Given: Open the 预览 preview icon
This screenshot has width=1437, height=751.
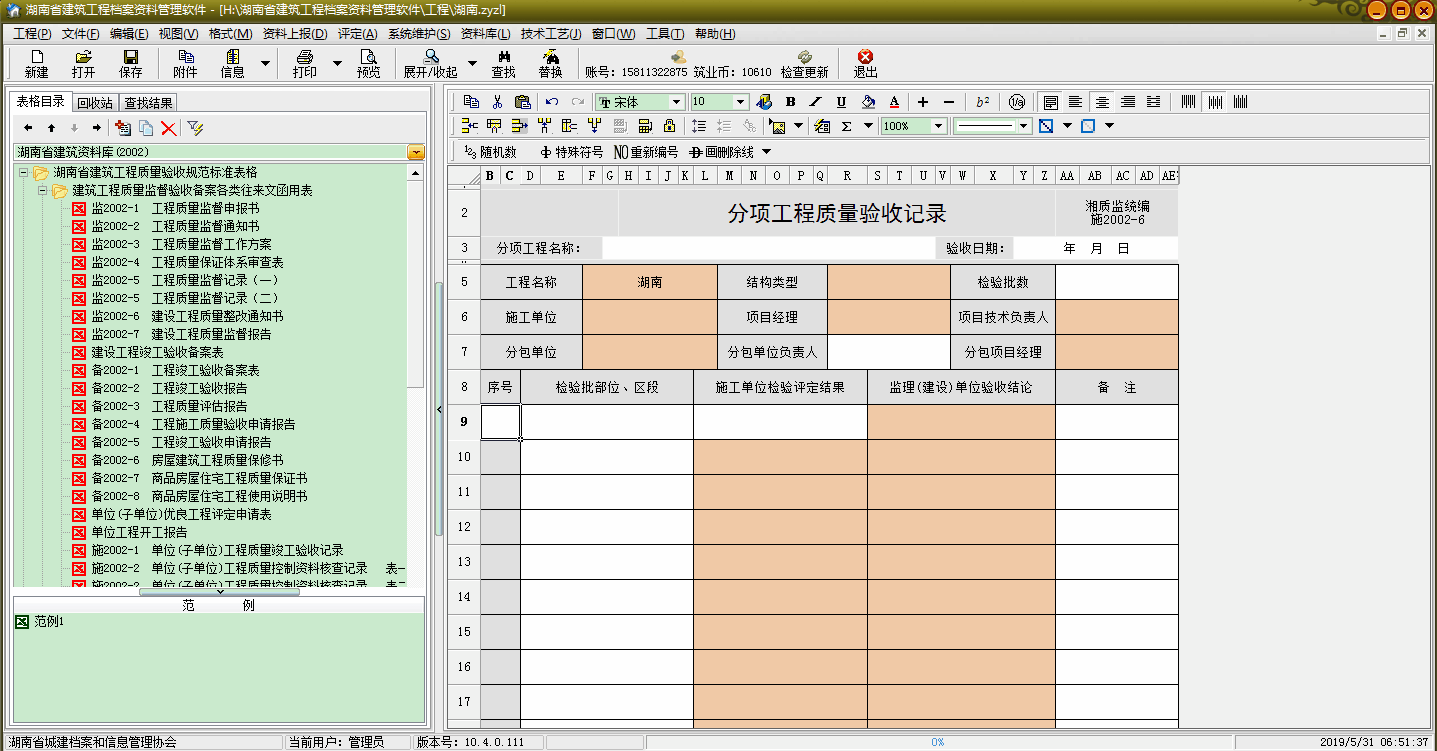Looking at the screenshot, I should 369,62.
